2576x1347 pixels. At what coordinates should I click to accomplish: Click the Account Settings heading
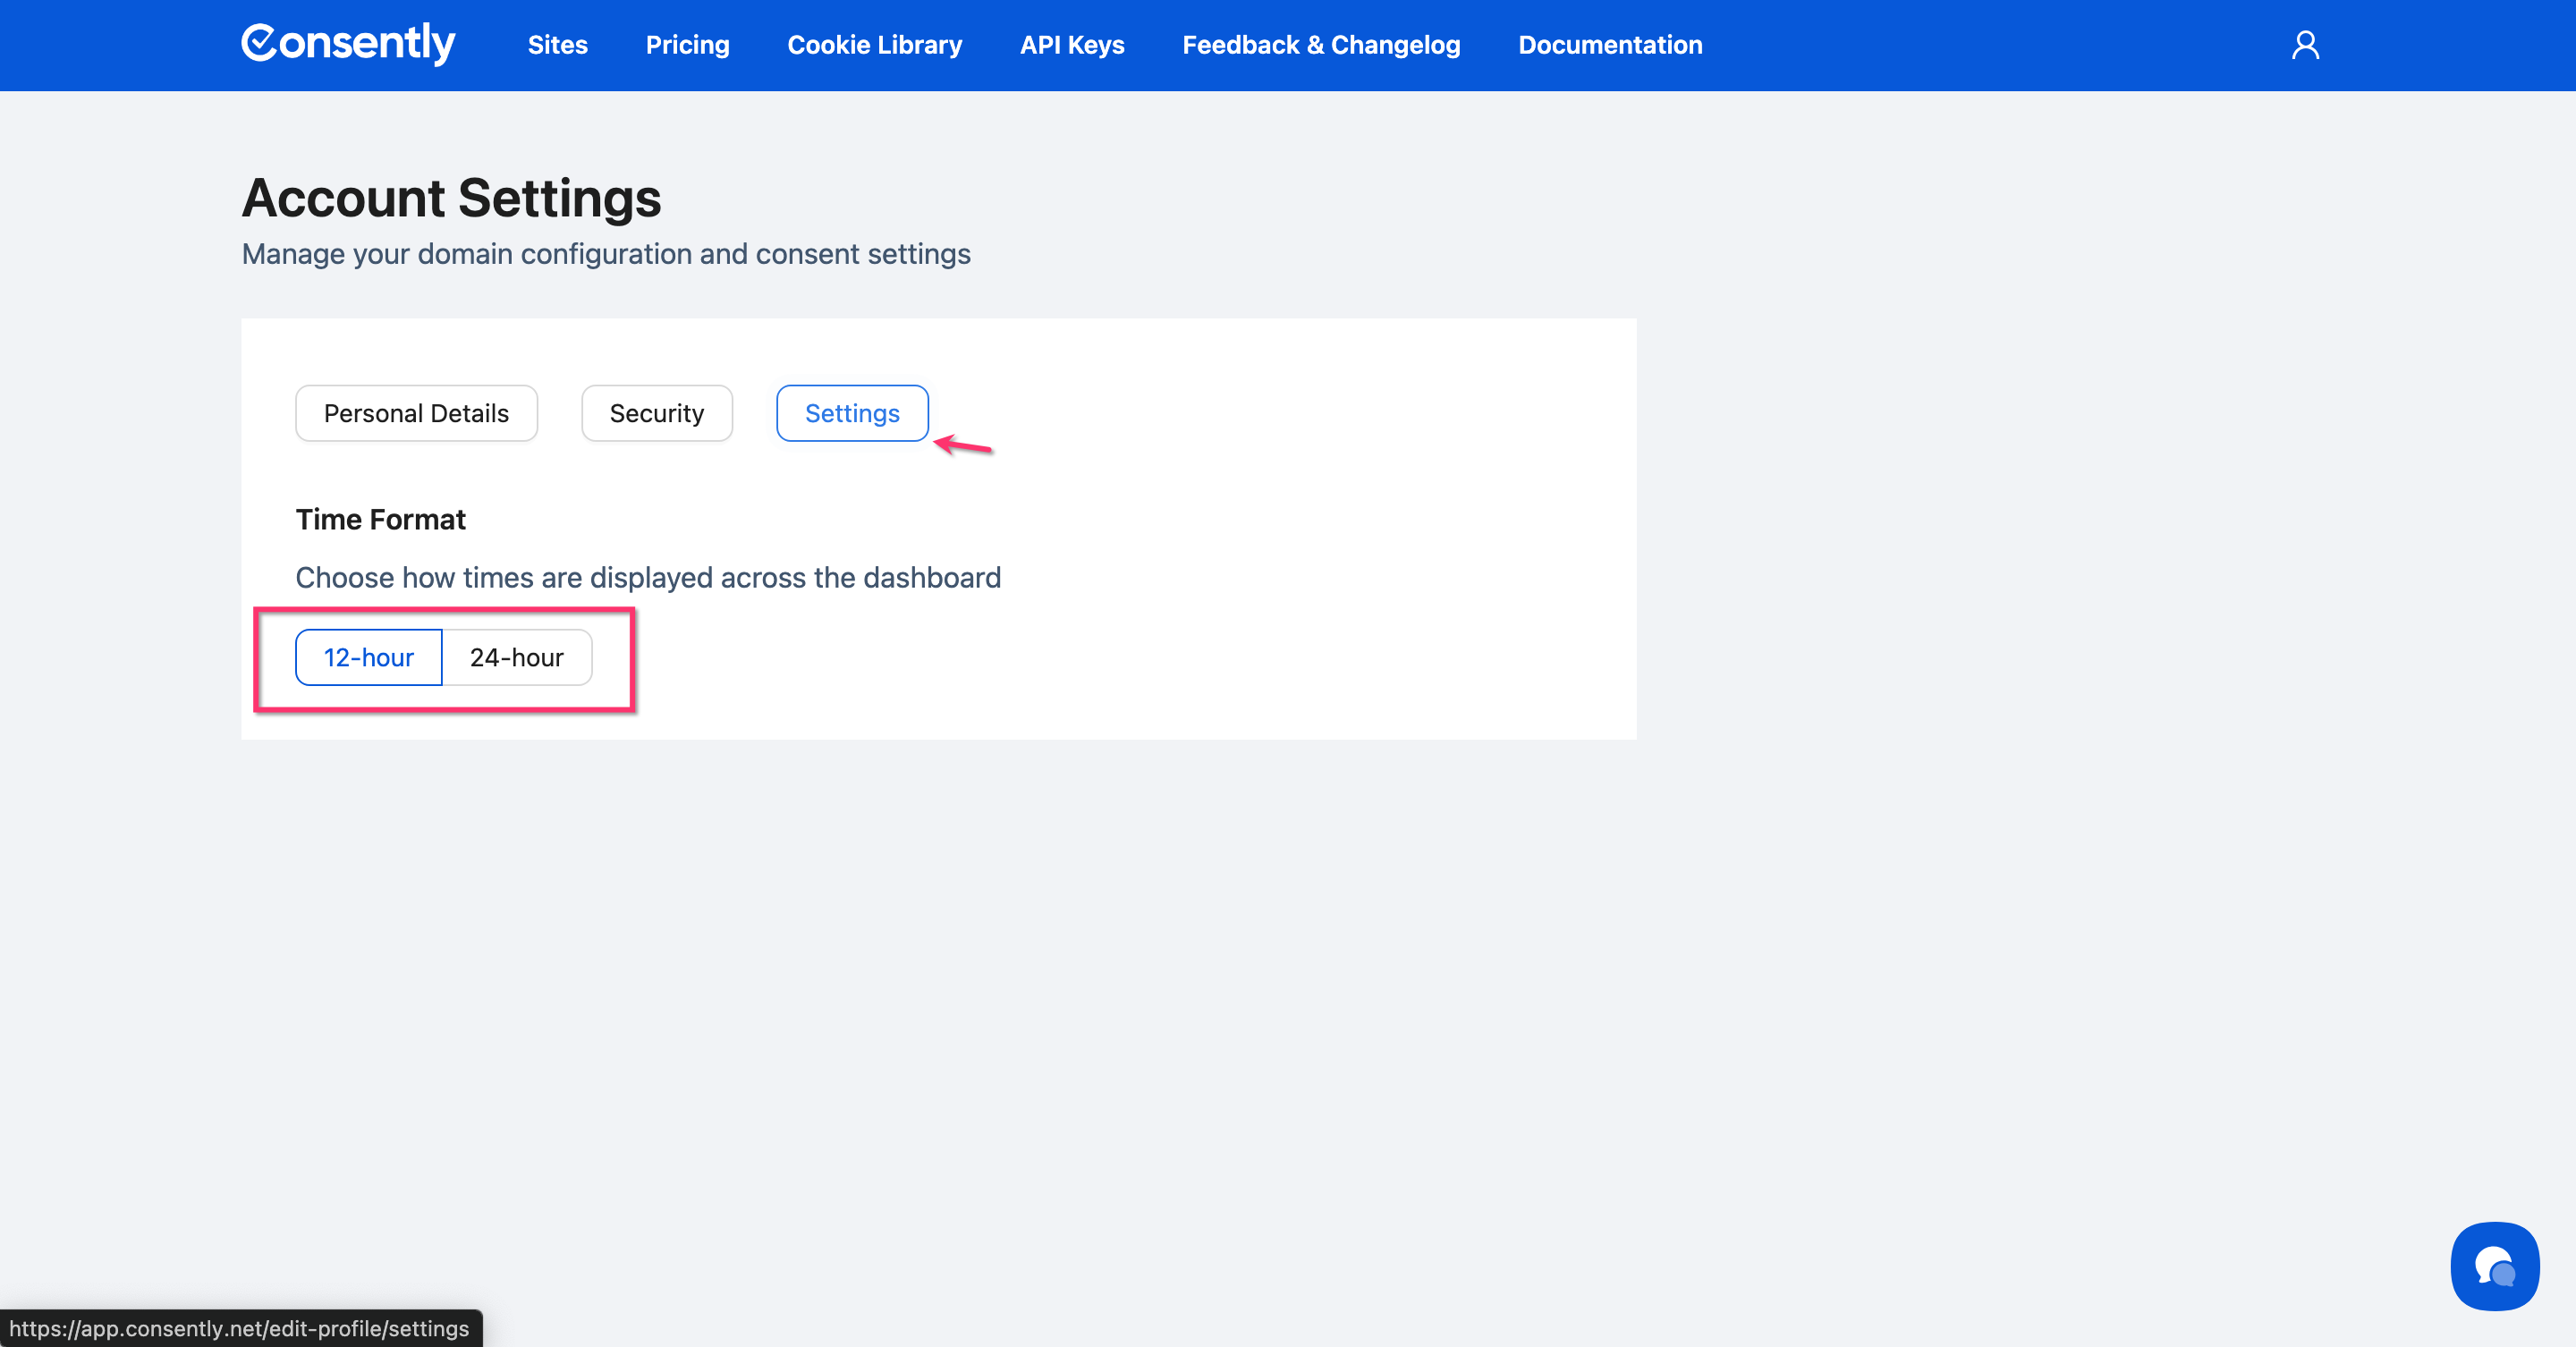click(451, 198)
